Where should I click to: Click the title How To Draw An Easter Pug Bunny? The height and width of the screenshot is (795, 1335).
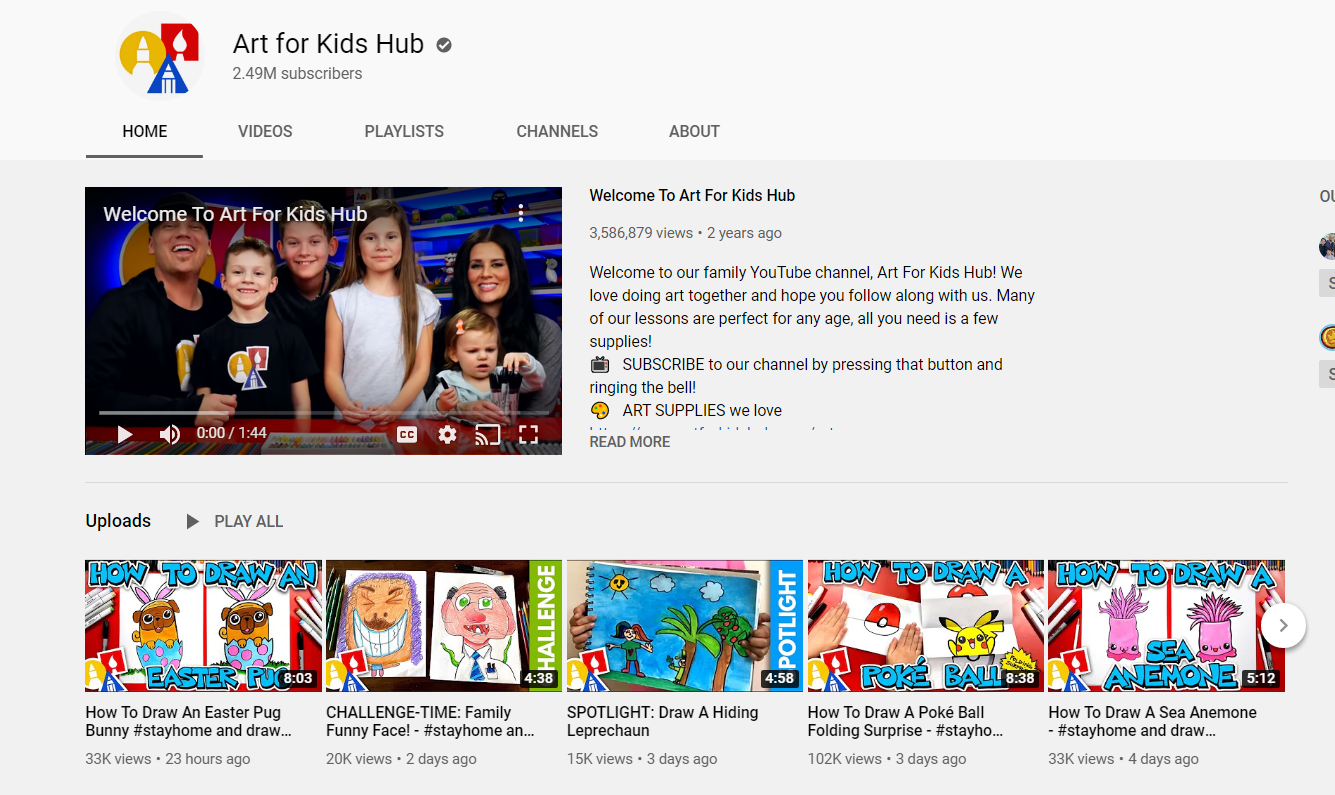[x=189, y=721]
